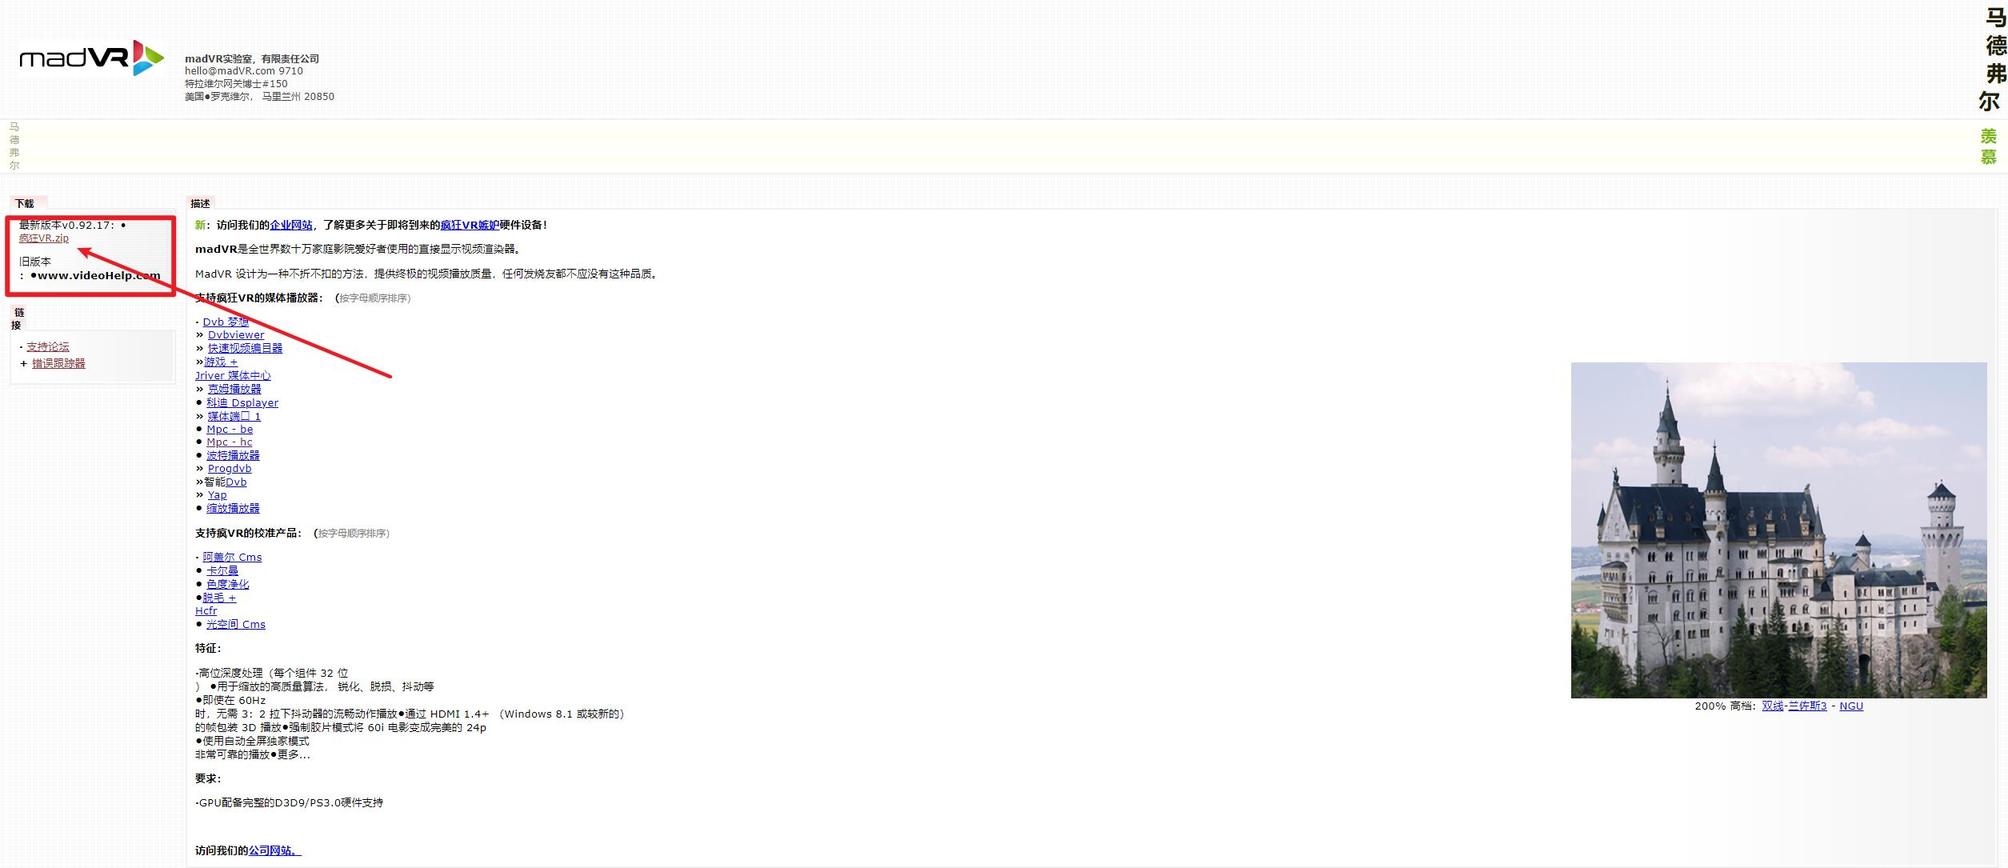Open the 阿美尔 Cms calibration link
The height and width of the screenshot is (868, 2008).
232,557
